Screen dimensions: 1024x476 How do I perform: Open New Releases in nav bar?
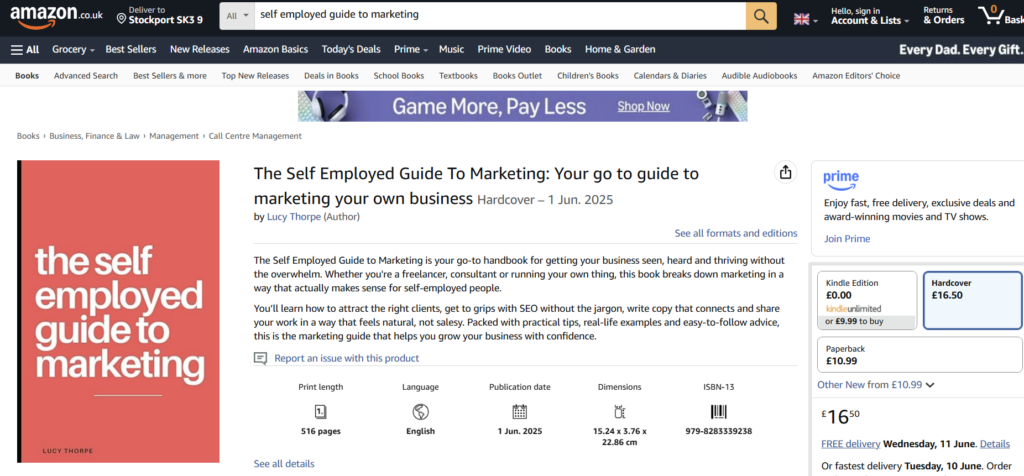tap(200, 50)
